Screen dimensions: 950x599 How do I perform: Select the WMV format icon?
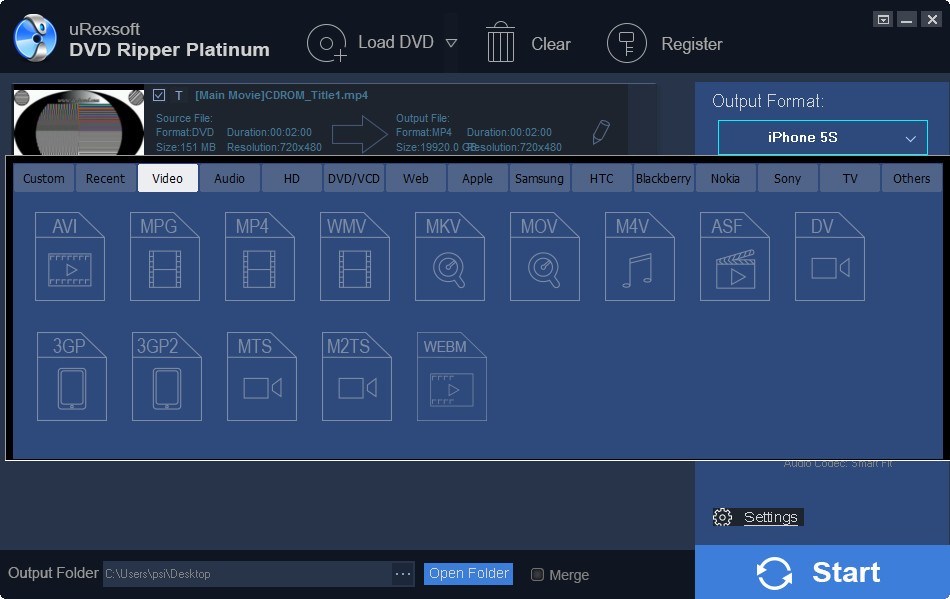point(355,256)
